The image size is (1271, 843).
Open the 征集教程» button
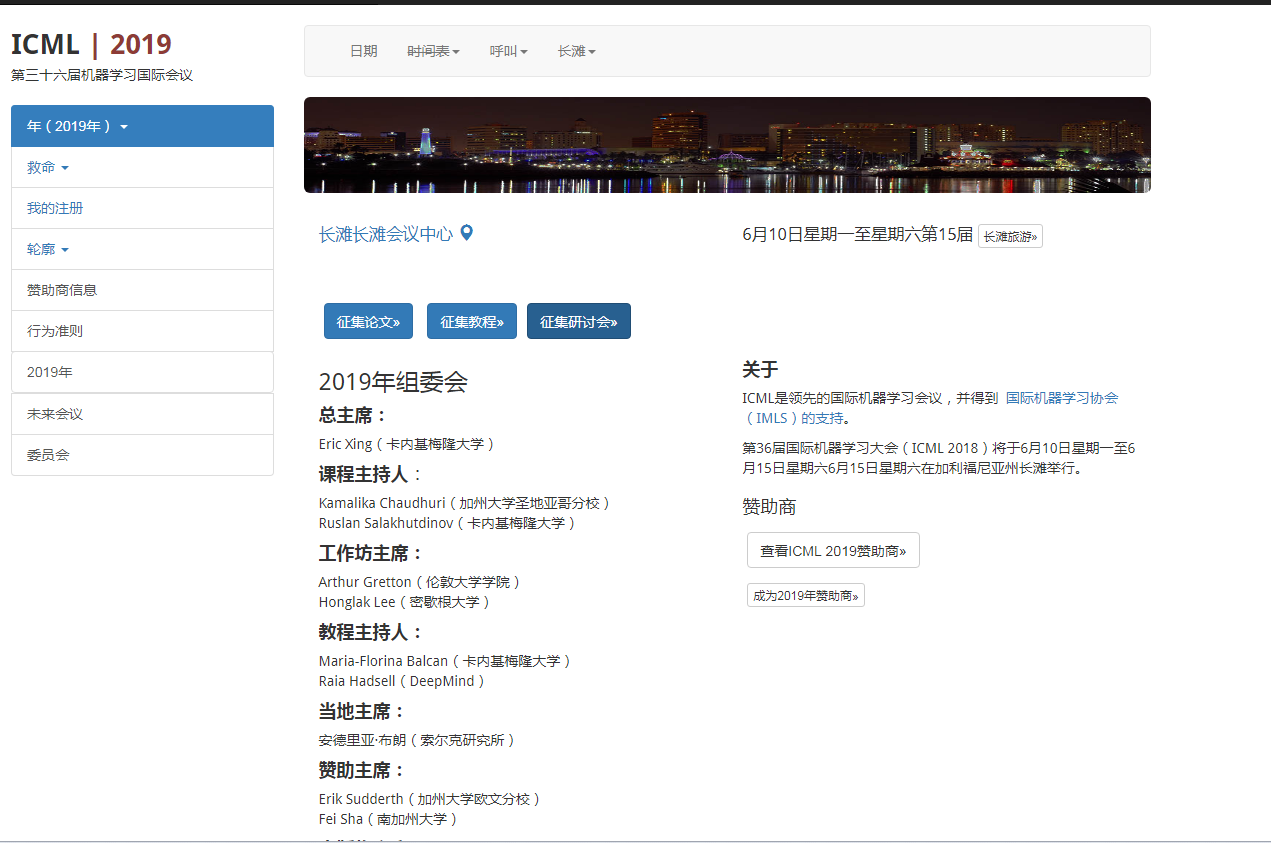[472, 321]
